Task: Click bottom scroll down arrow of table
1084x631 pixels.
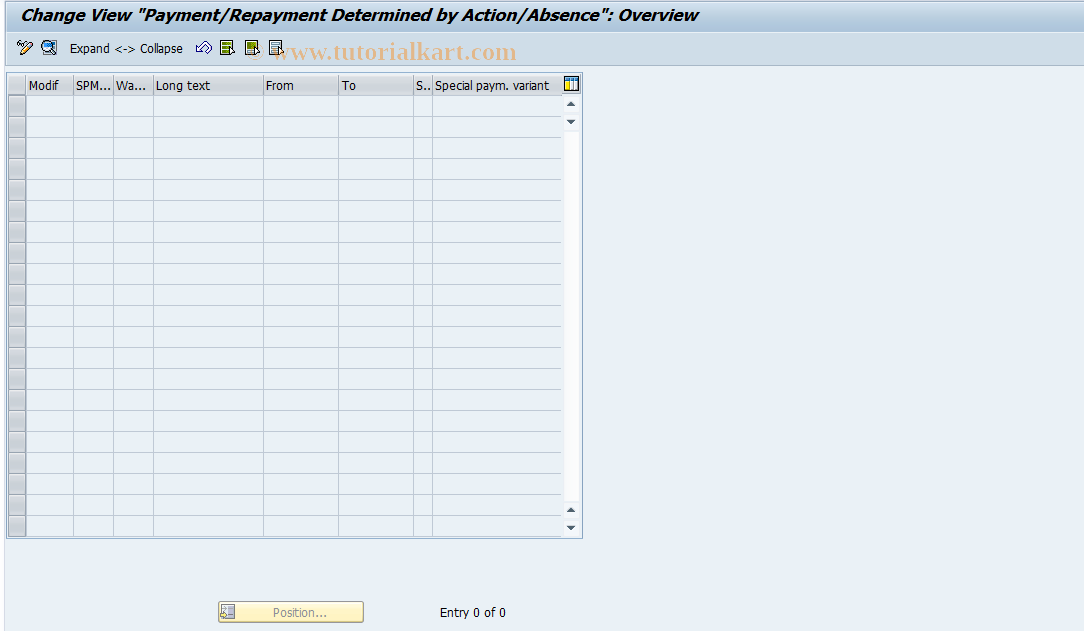Action: click(x=571, y=528)
